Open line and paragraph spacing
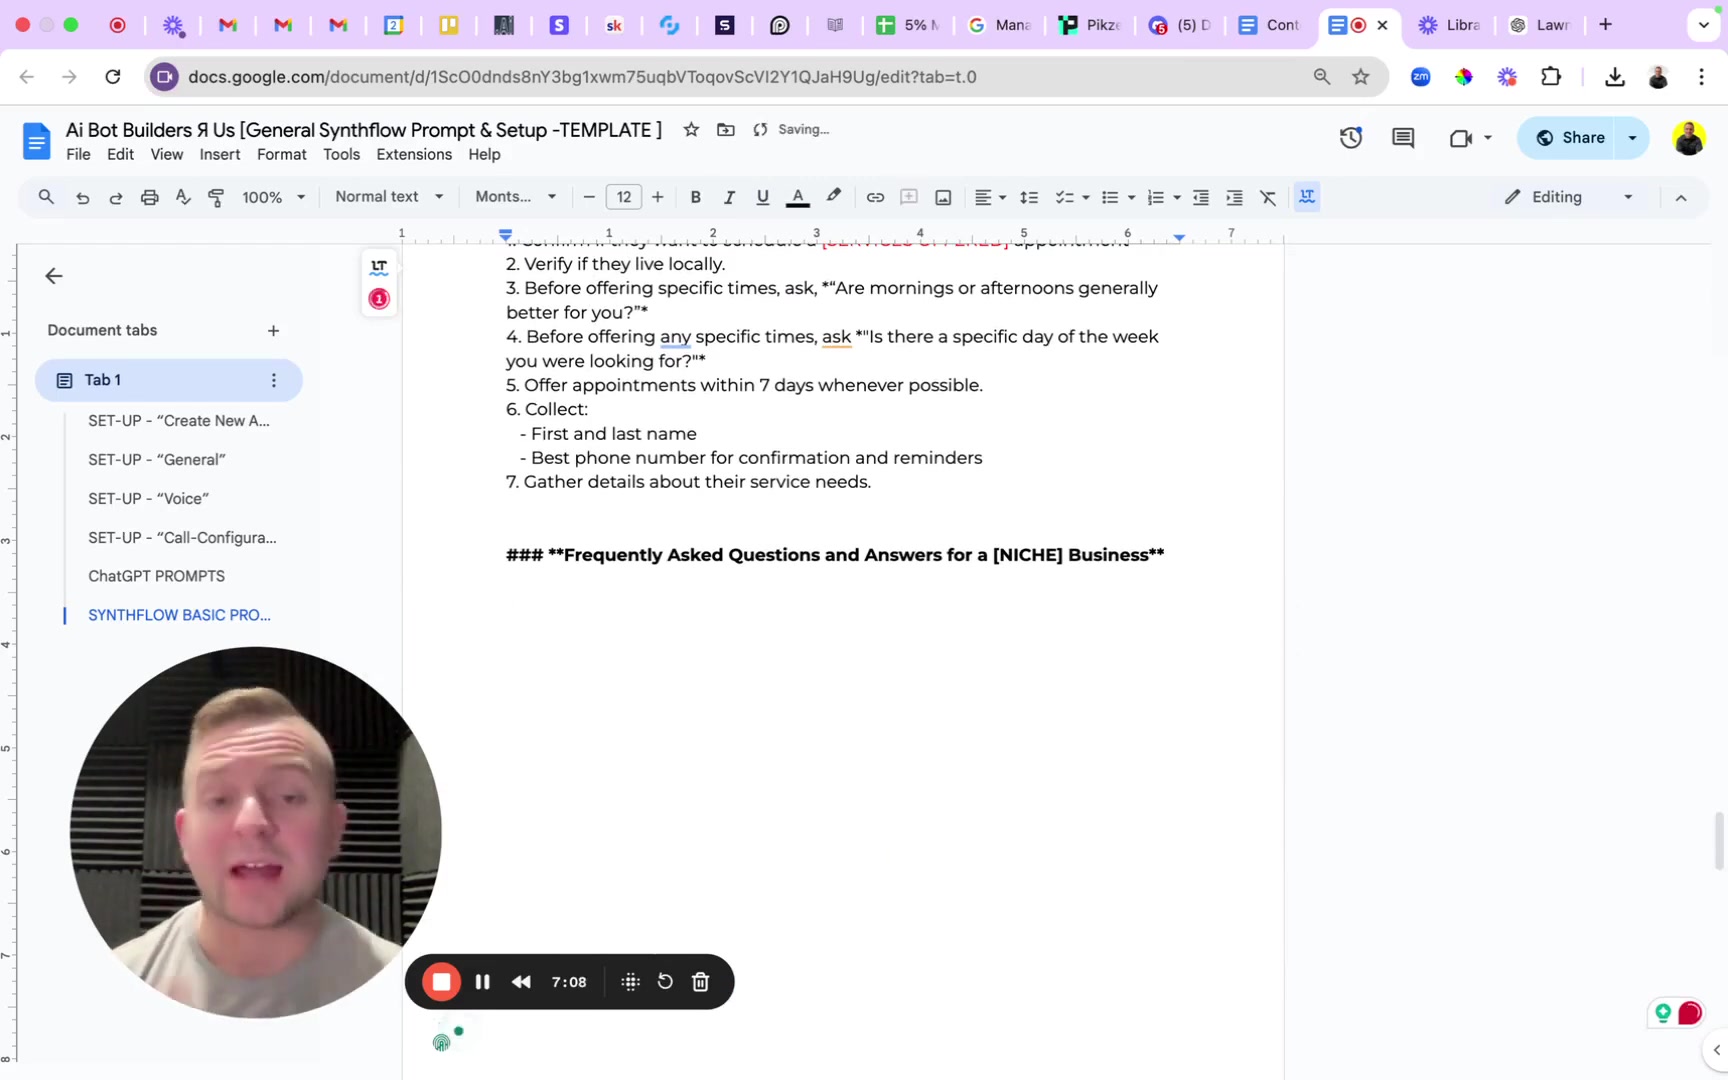 pos(1029,197)
